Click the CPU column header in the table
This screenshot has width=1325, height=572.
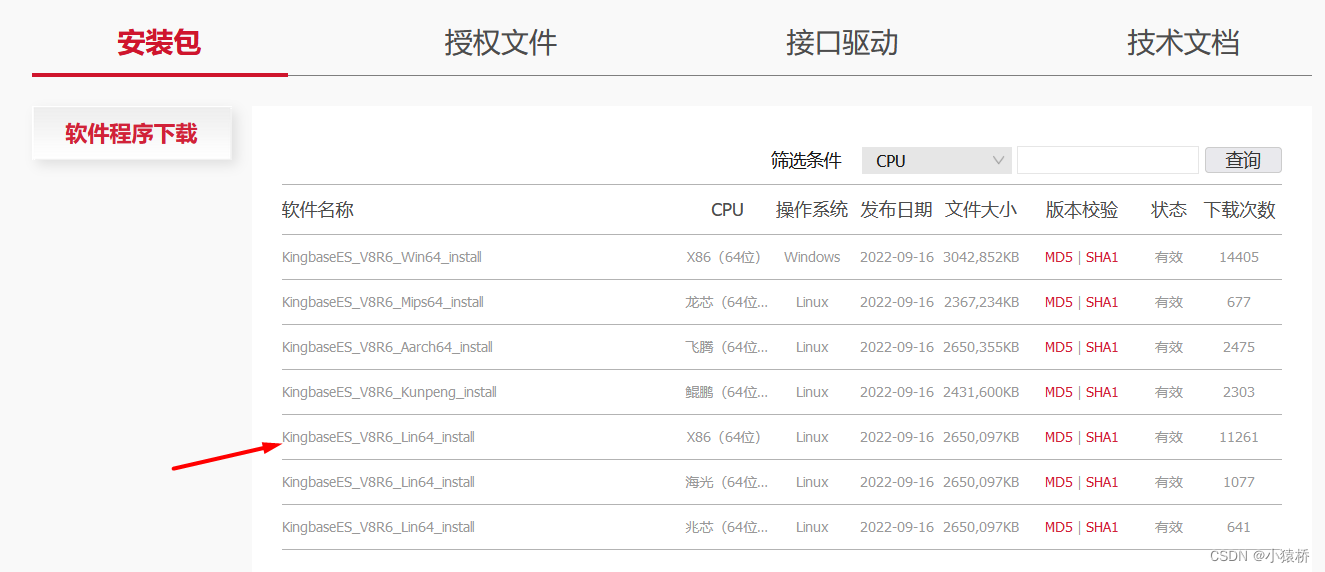point(727,210)
